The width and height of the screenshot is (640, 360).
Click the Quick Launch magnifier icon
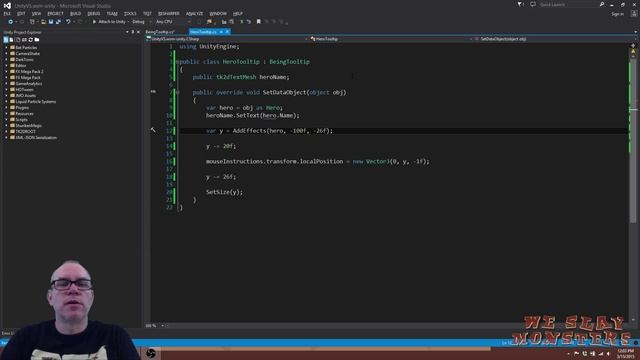pyautogui.click(x=602, y=4)
